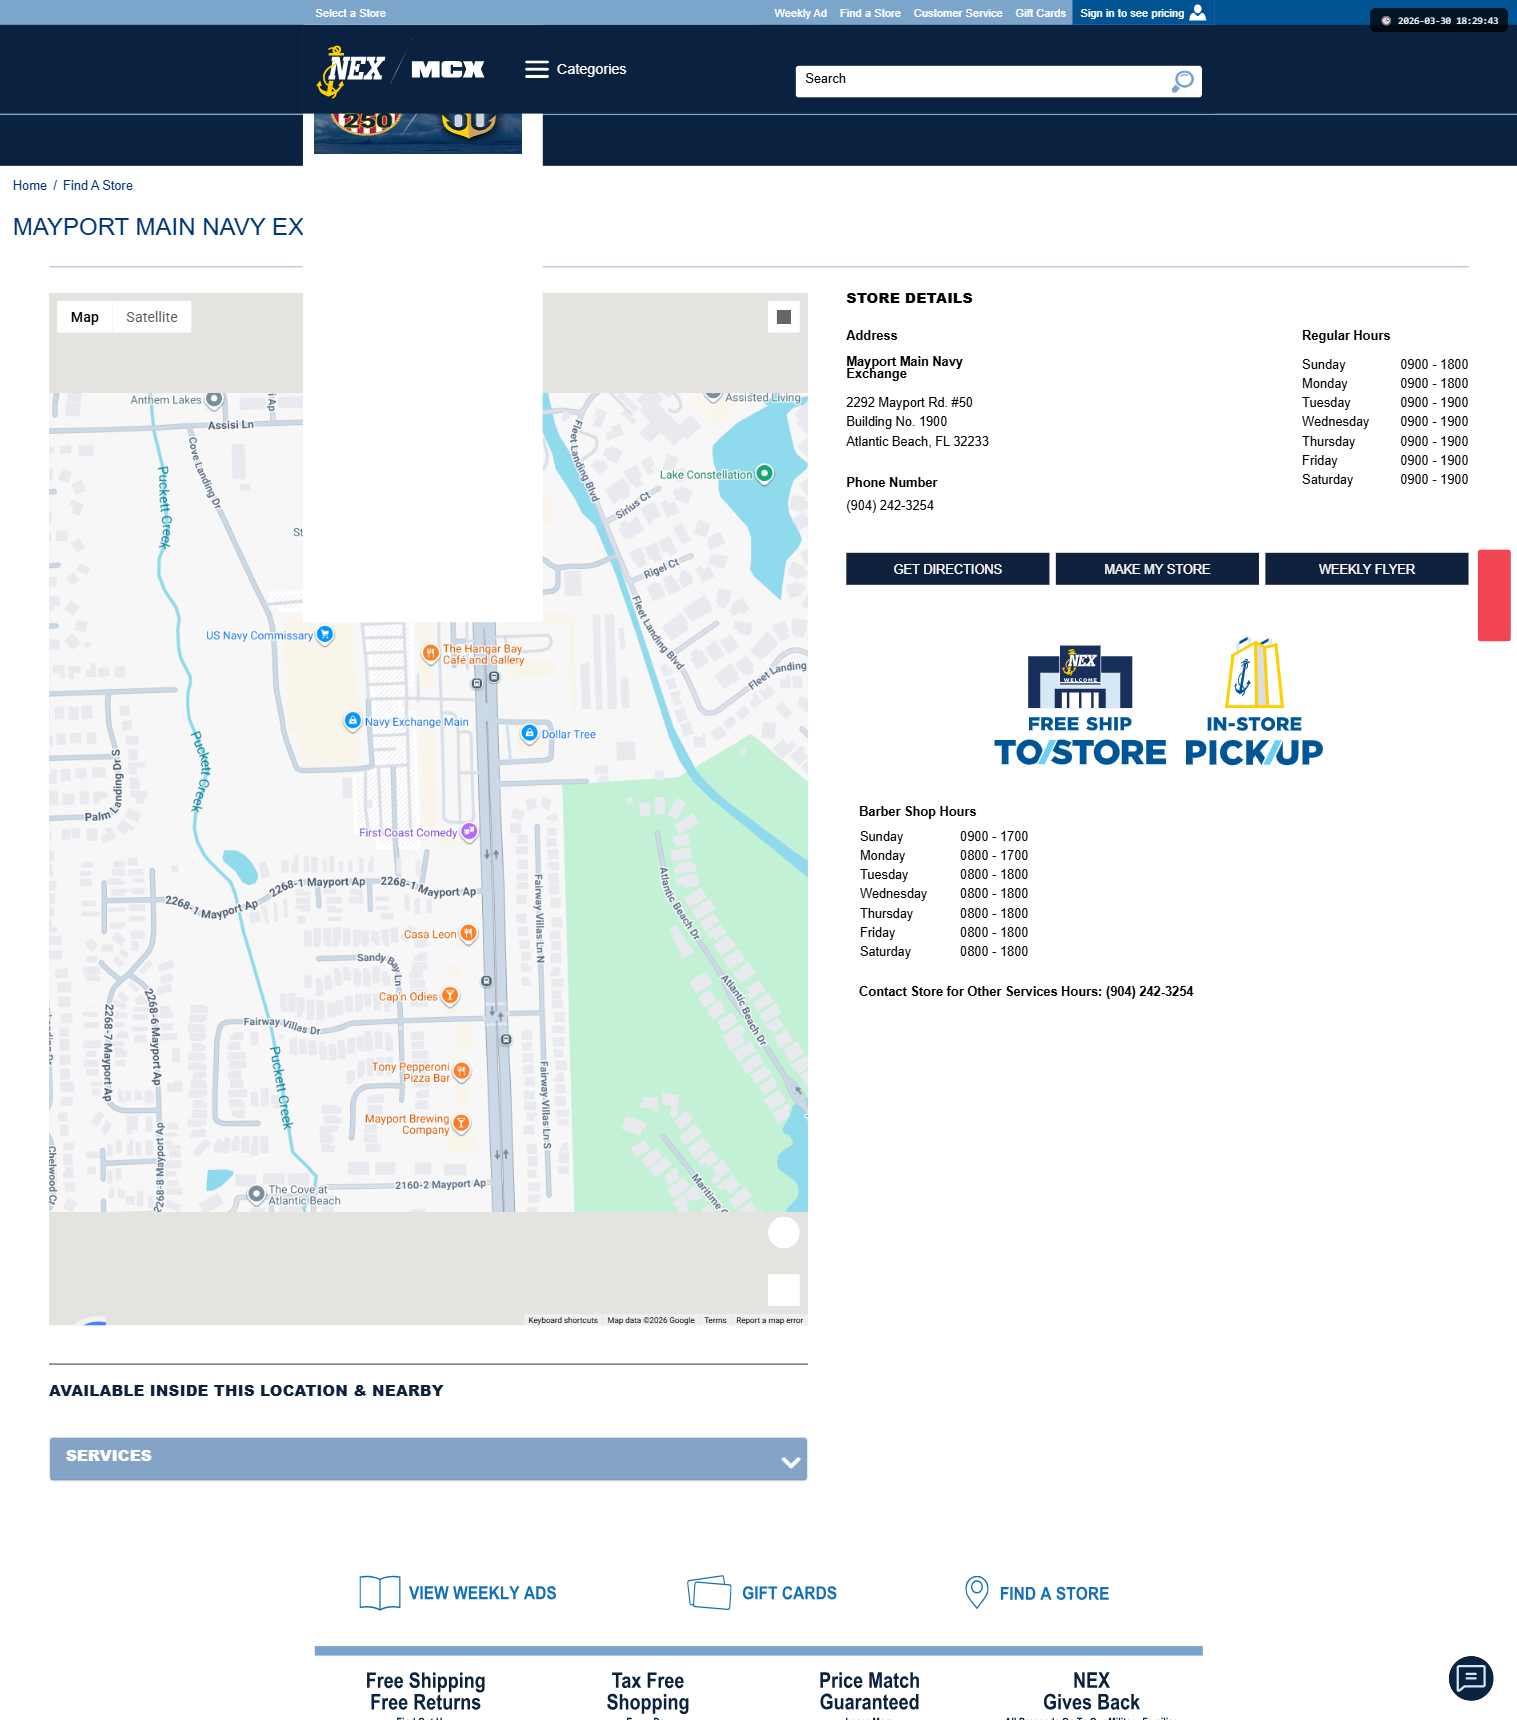The width and height of the screenshot is (1517, 1720).
Task: Click map Terms link
Action: (715, 1320)
